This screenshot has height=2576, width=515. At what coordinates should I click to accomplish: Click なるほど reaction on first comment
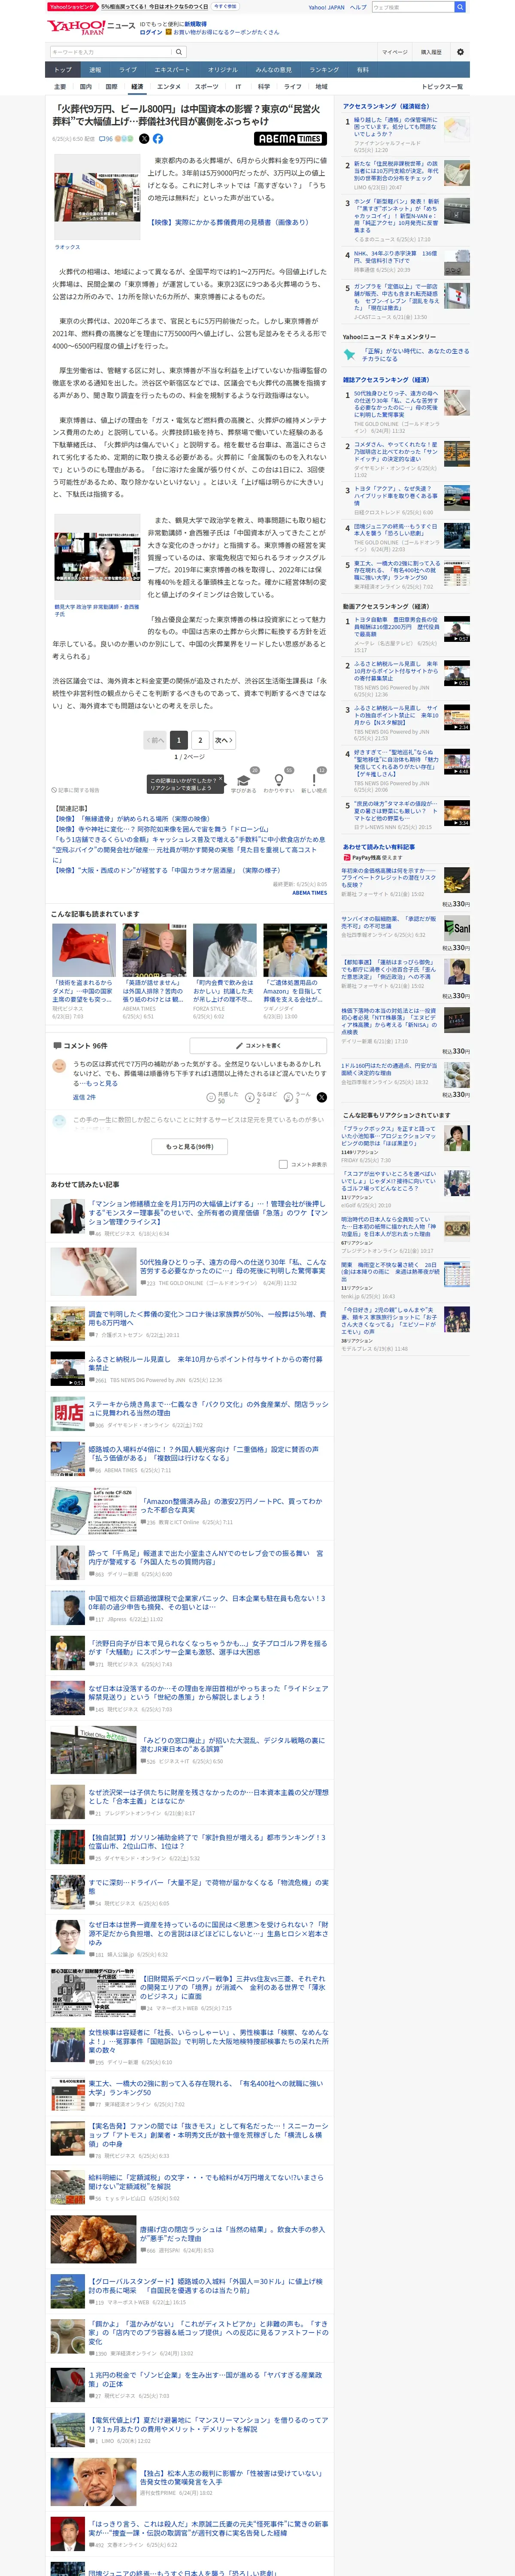tap(250, 1097)
